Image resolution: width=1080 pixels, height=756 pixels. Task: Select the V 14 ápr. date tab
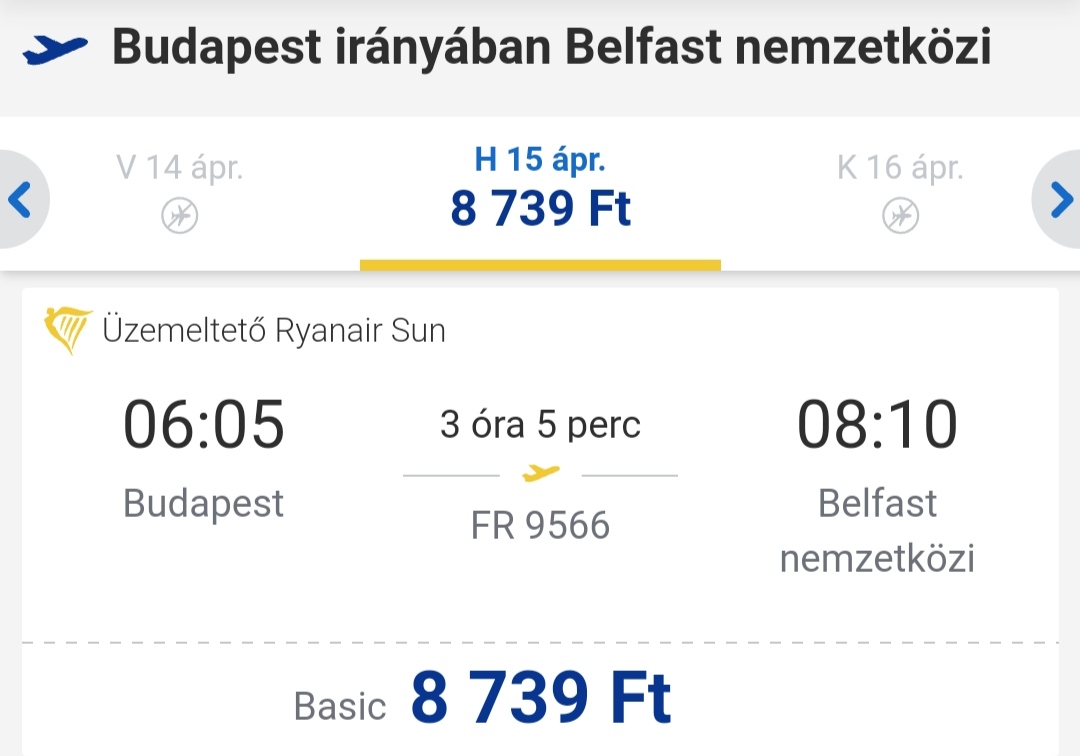point(180,193)
